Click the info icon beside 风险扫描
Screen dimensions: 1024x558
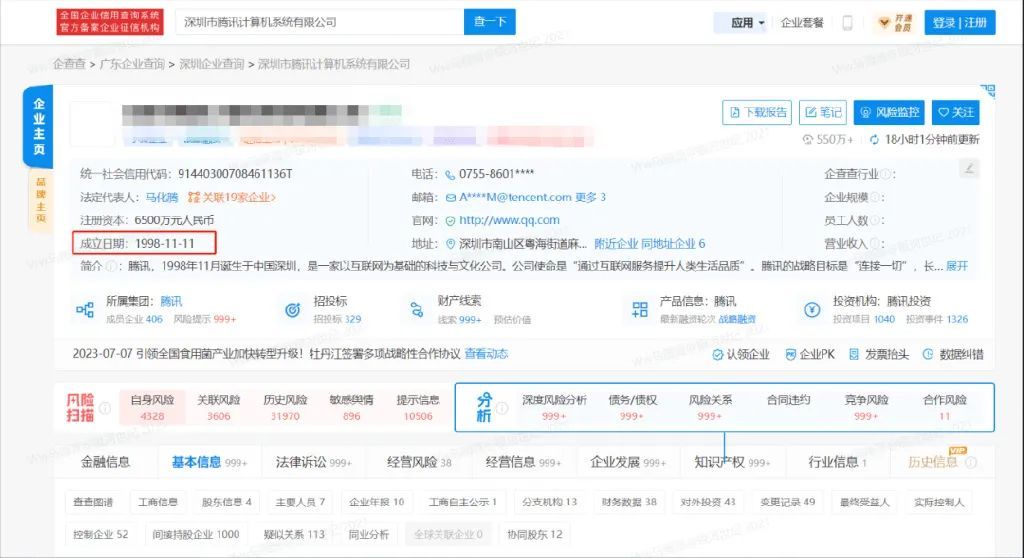(105, 408)
